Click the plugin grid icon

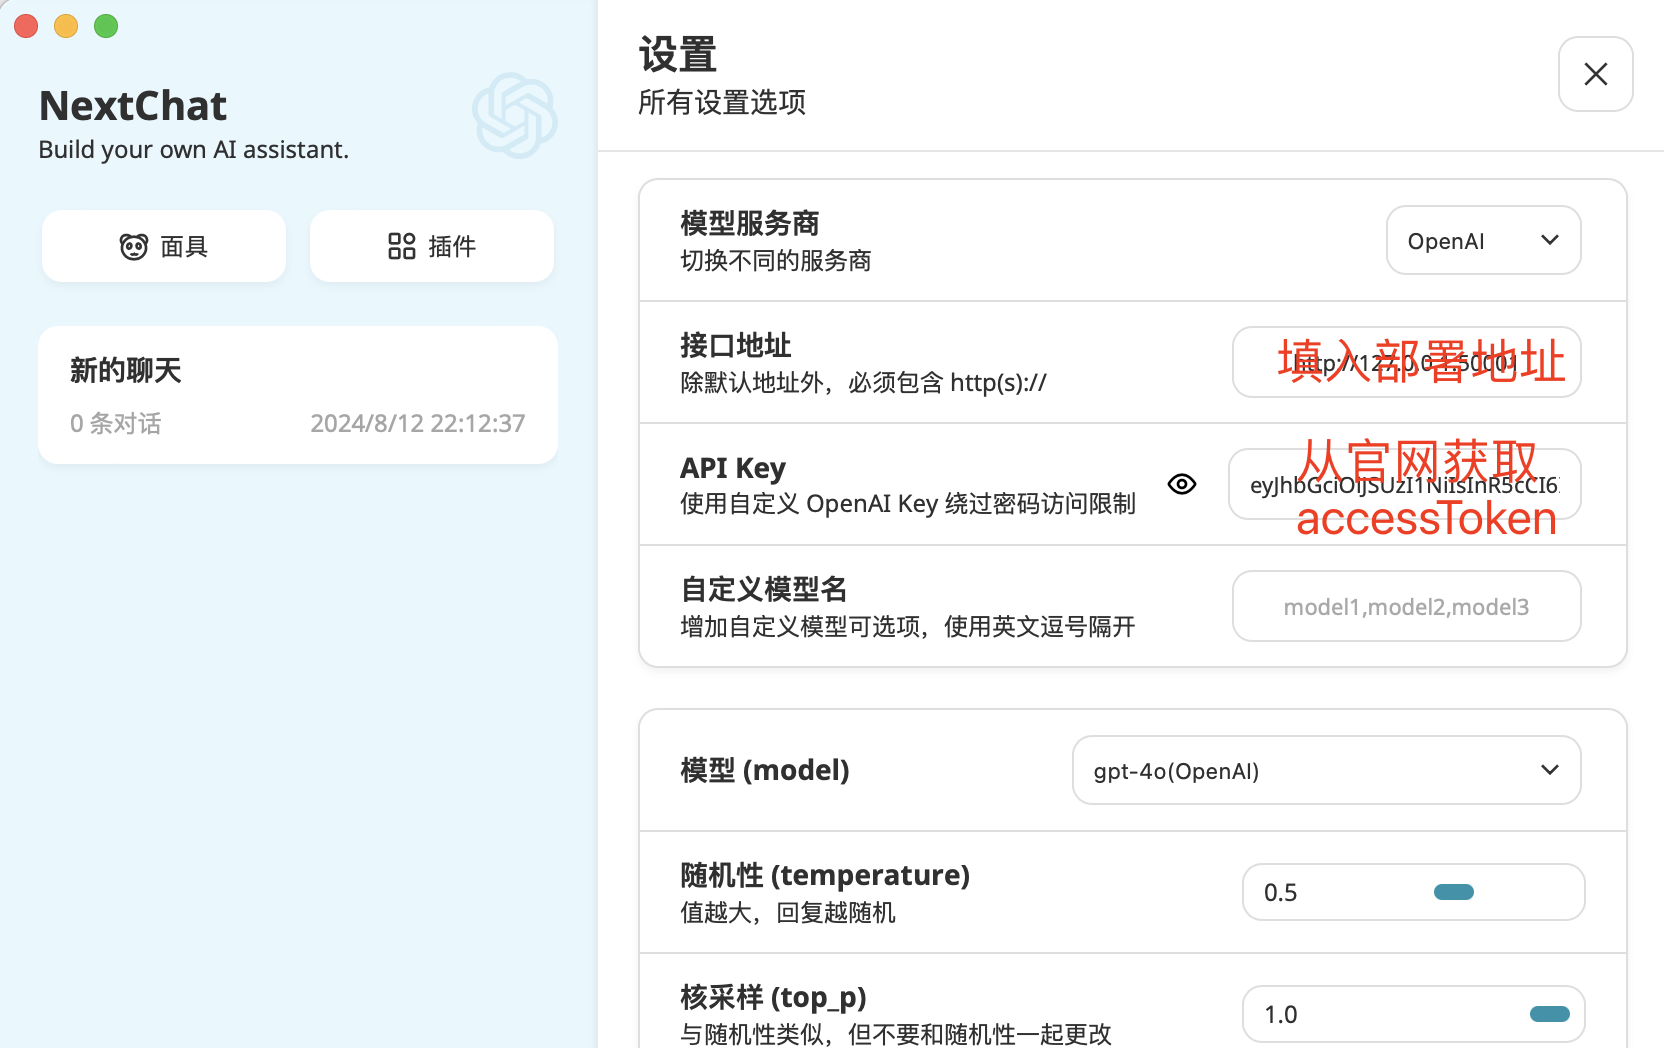point(402,246)
